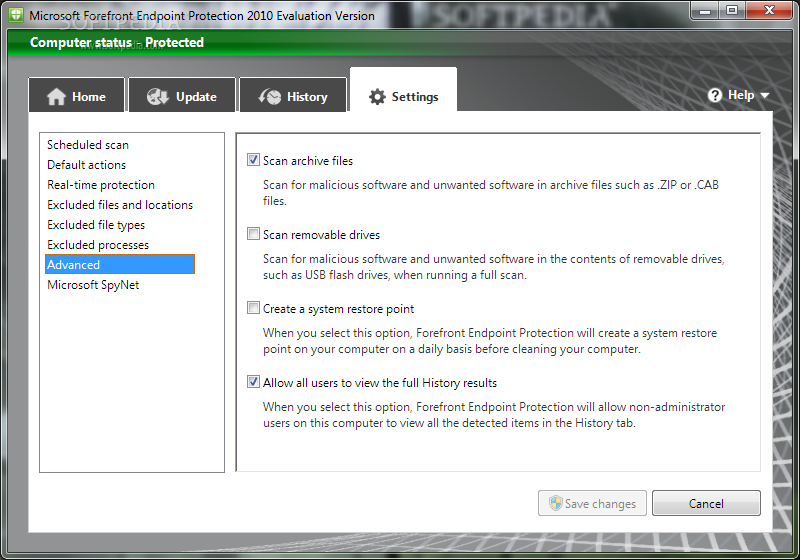Click the Forefront shield icon in title bar
This screenshot has width=800, height=560.
coord(16,15)
